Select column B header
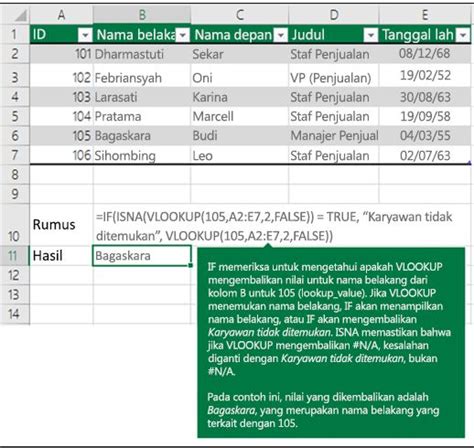The width and height of the screenshot is (474, 448). click(x=142, y=15)
